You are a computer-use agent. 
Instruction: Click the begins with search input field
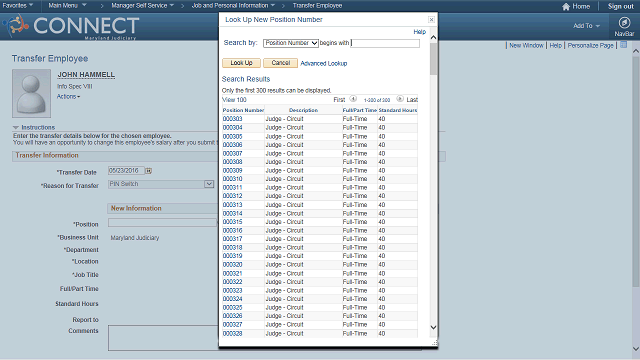tap(385, 43)
